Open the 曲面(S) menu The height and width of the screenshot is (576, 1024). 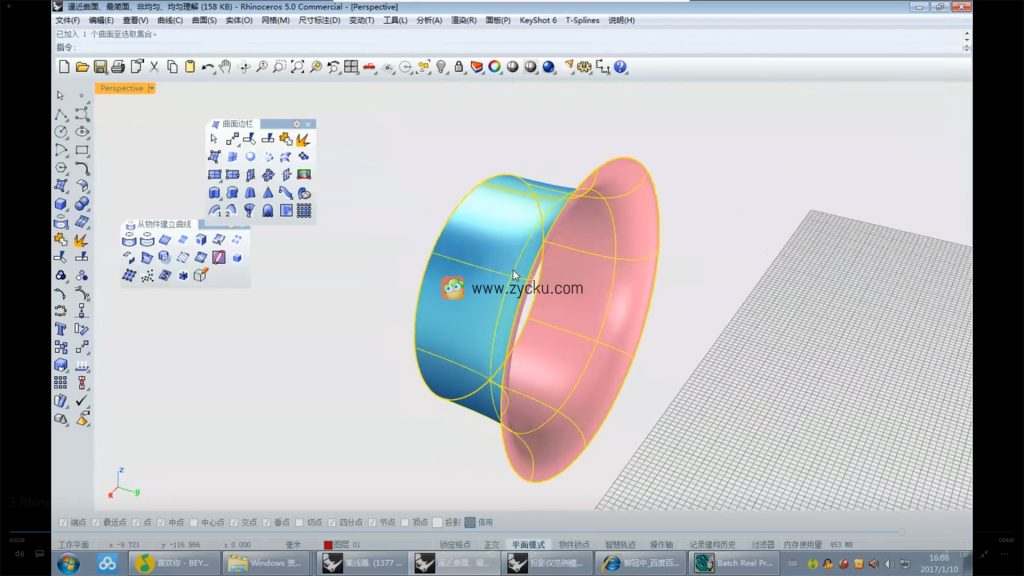[x=204, y=20]
